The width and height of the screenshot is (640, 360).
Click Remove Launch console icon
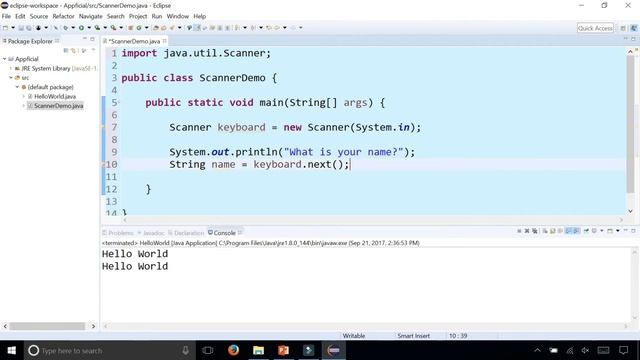(527, 231)
